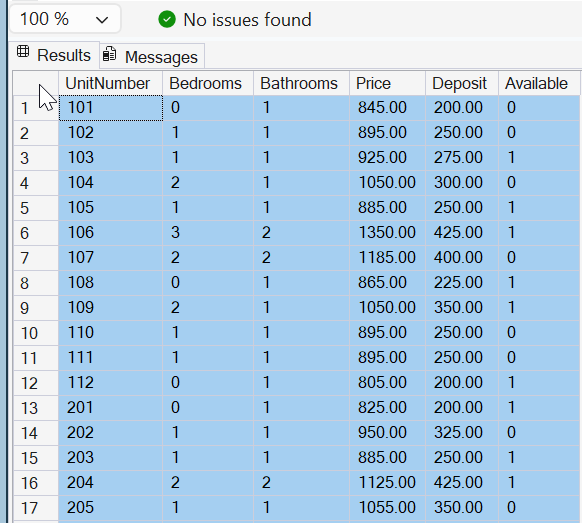The height and width of the screenshot is (523, 582).
Task: Select the Deposit column header
Action: coord(462,83)
